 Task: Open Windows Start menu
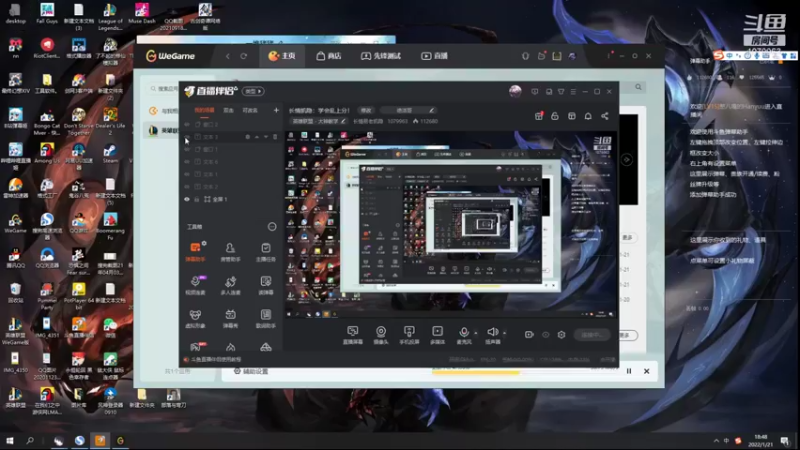(9, 441)
